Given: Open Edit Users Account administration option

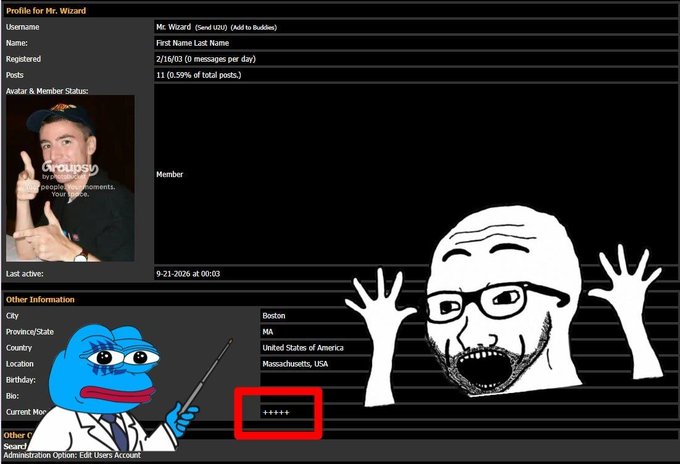Looking at the screenshot, I should tap(110, 455).
